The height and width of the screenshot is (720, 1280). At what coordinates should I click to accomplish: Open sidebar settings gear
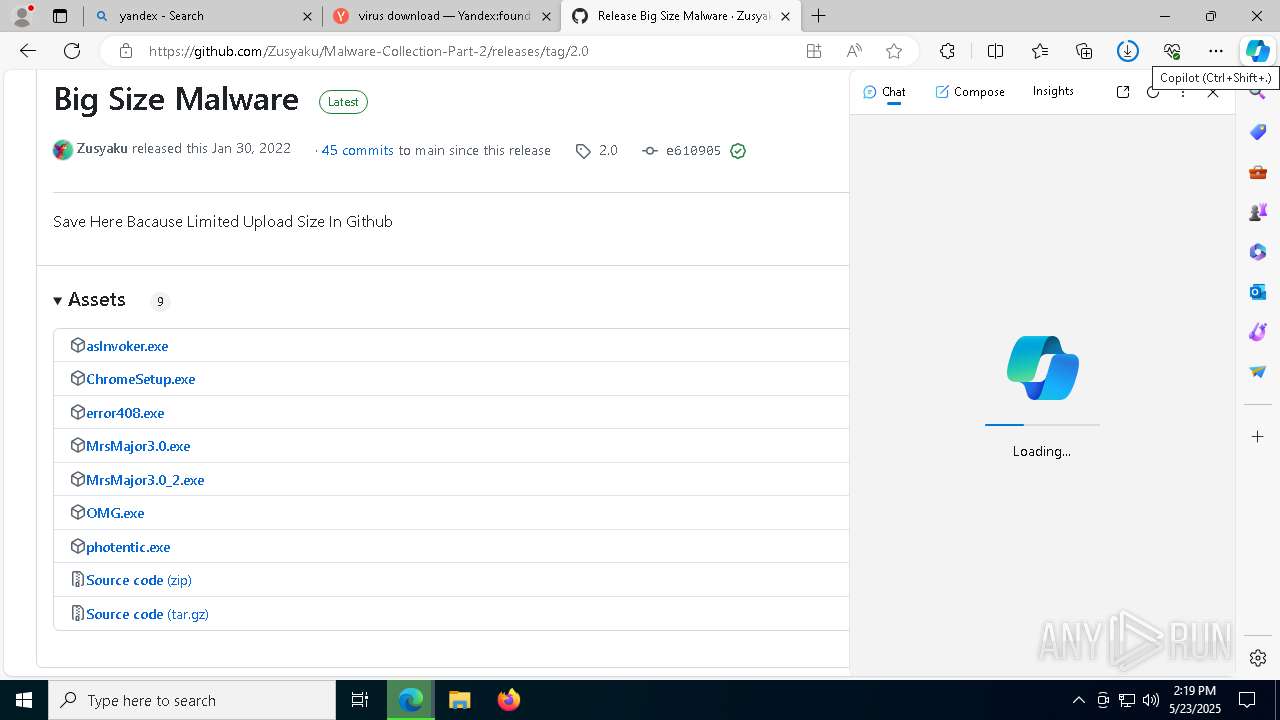point(1258,658)
